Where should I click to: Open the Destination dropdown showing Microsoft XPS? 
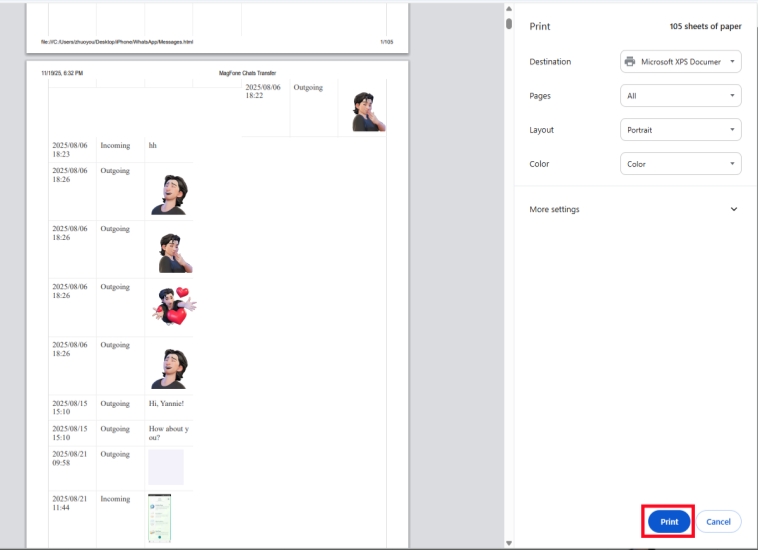[680, 62]
